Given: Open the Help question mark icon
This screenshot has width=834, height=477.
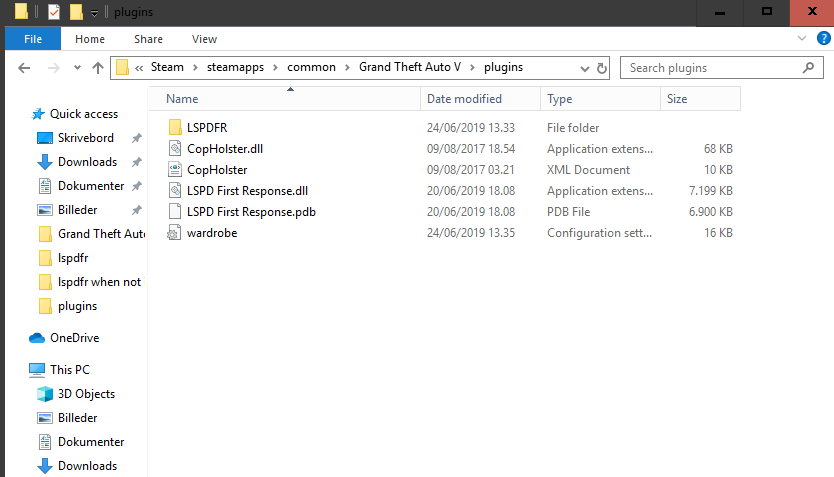Looking at the screenshot, I should (x=823, y=38).
